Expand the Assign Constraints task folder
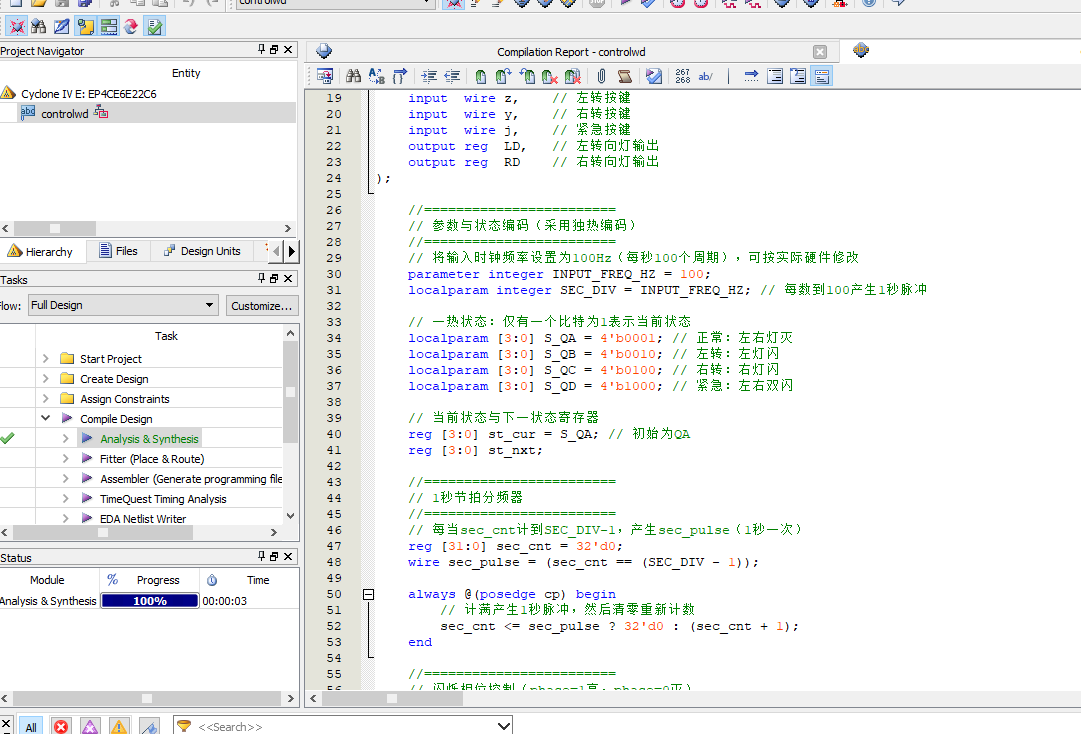This screenshot has height=734, width=1081. click(x=46, y=398)
